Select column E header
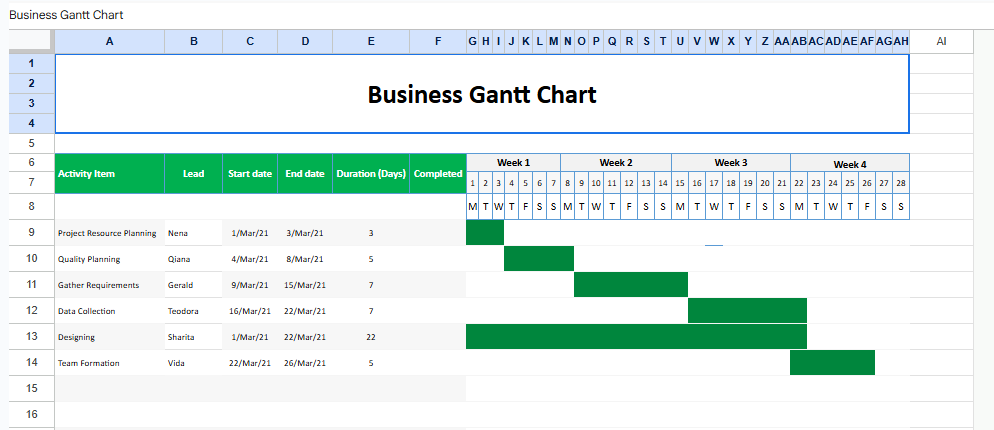 pos(371,41)
